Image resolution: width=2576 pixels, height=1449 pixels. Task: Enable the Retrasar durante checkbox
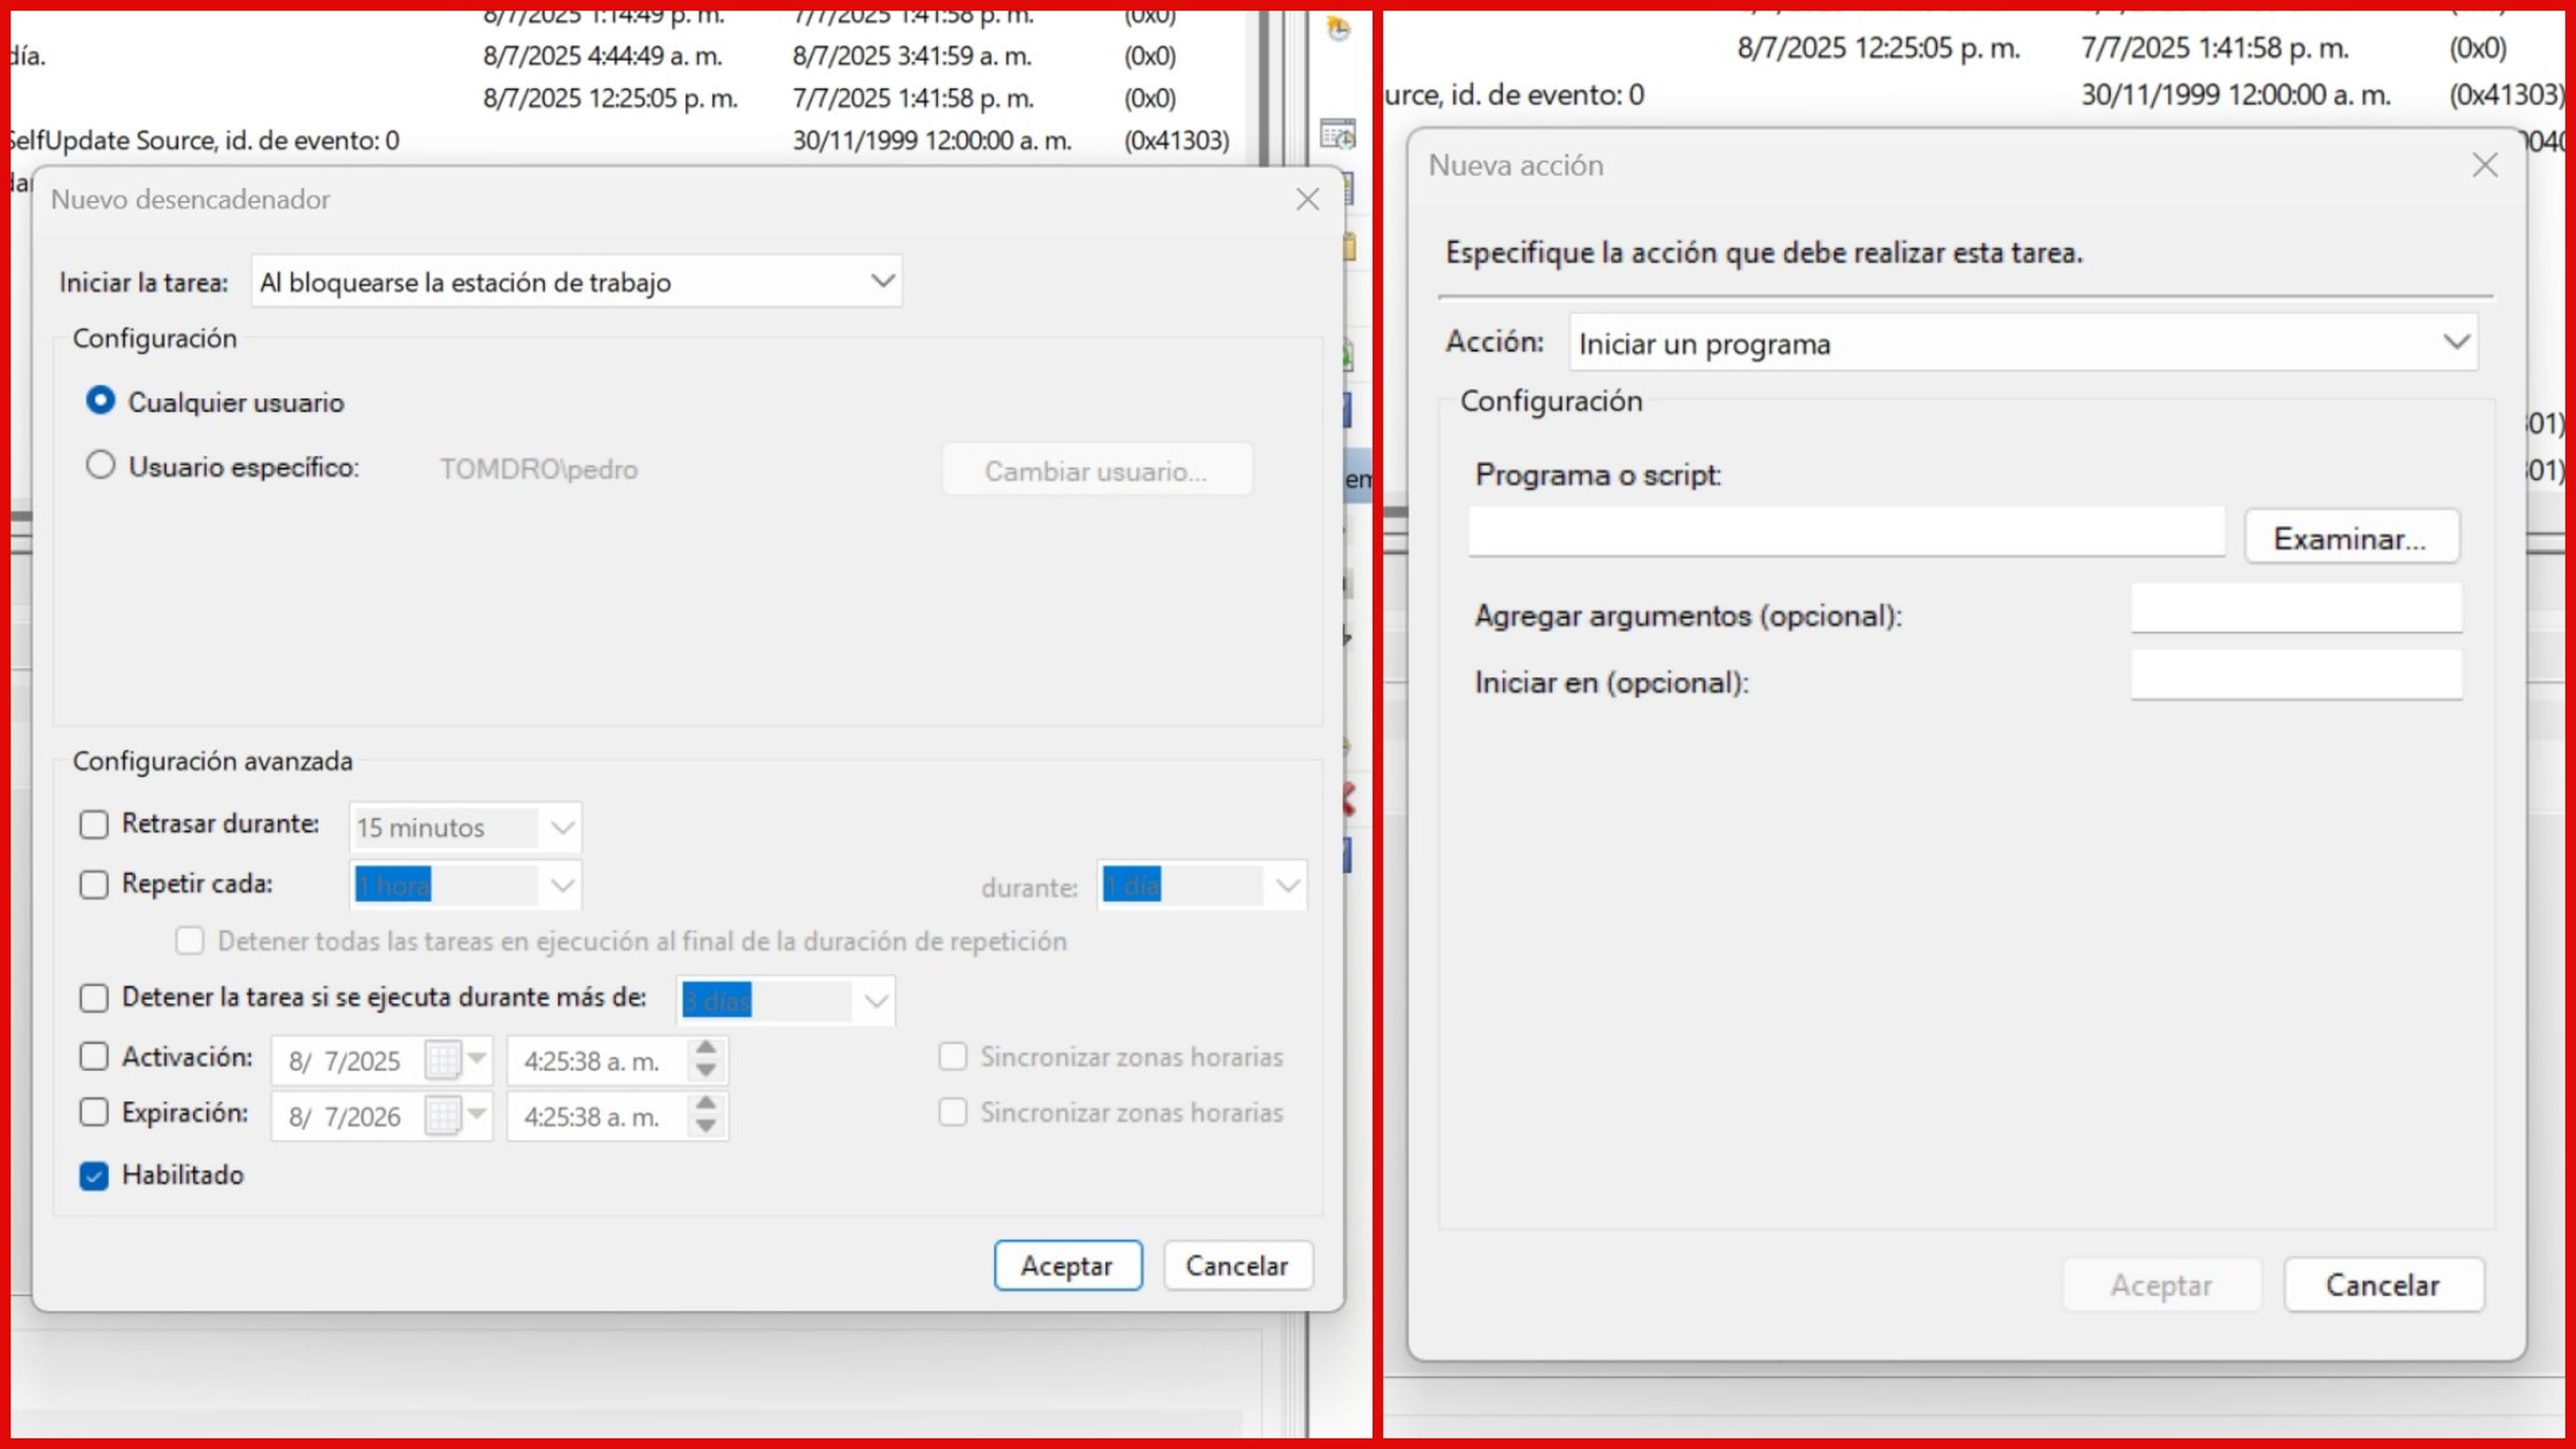[x=94, y=825]
